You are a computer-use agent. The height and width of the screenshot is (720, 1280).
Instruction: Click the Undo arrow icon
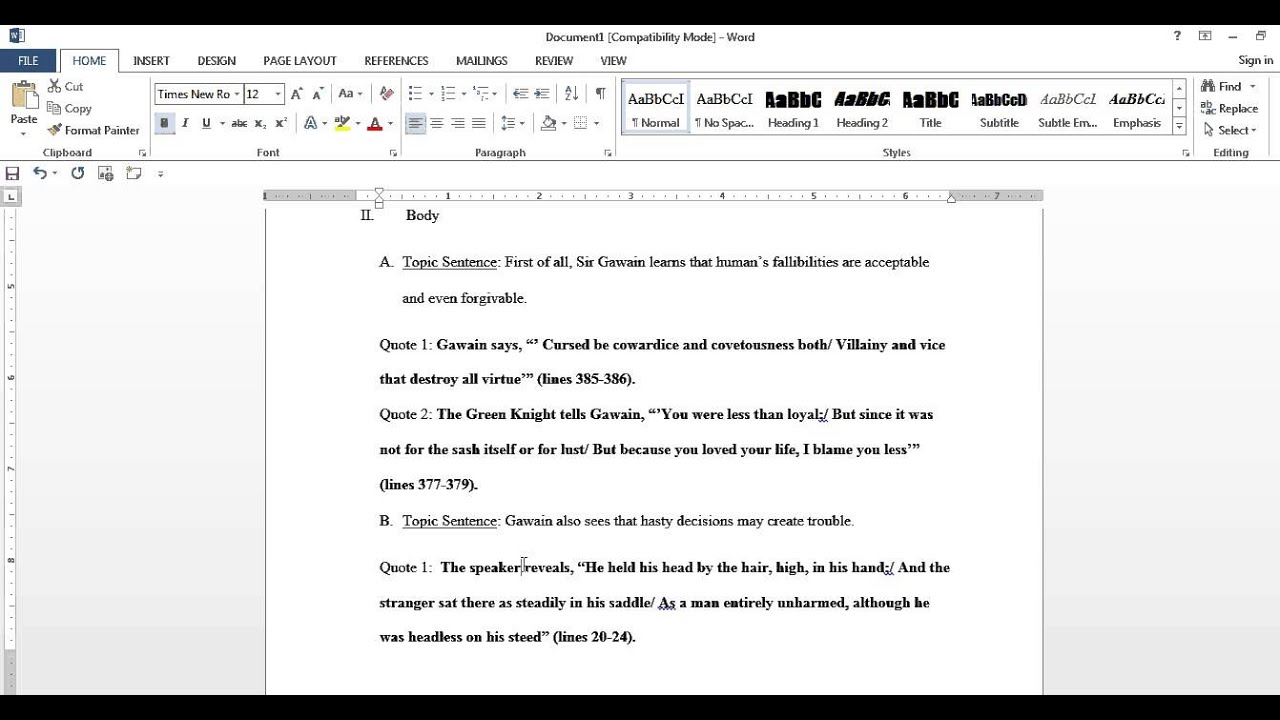39,173
